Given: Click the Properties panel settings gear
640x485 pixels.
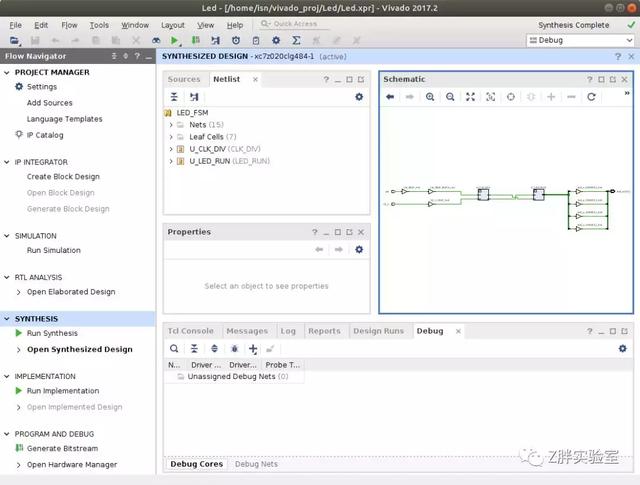Looking at the screenshot, I should (359, 249).
